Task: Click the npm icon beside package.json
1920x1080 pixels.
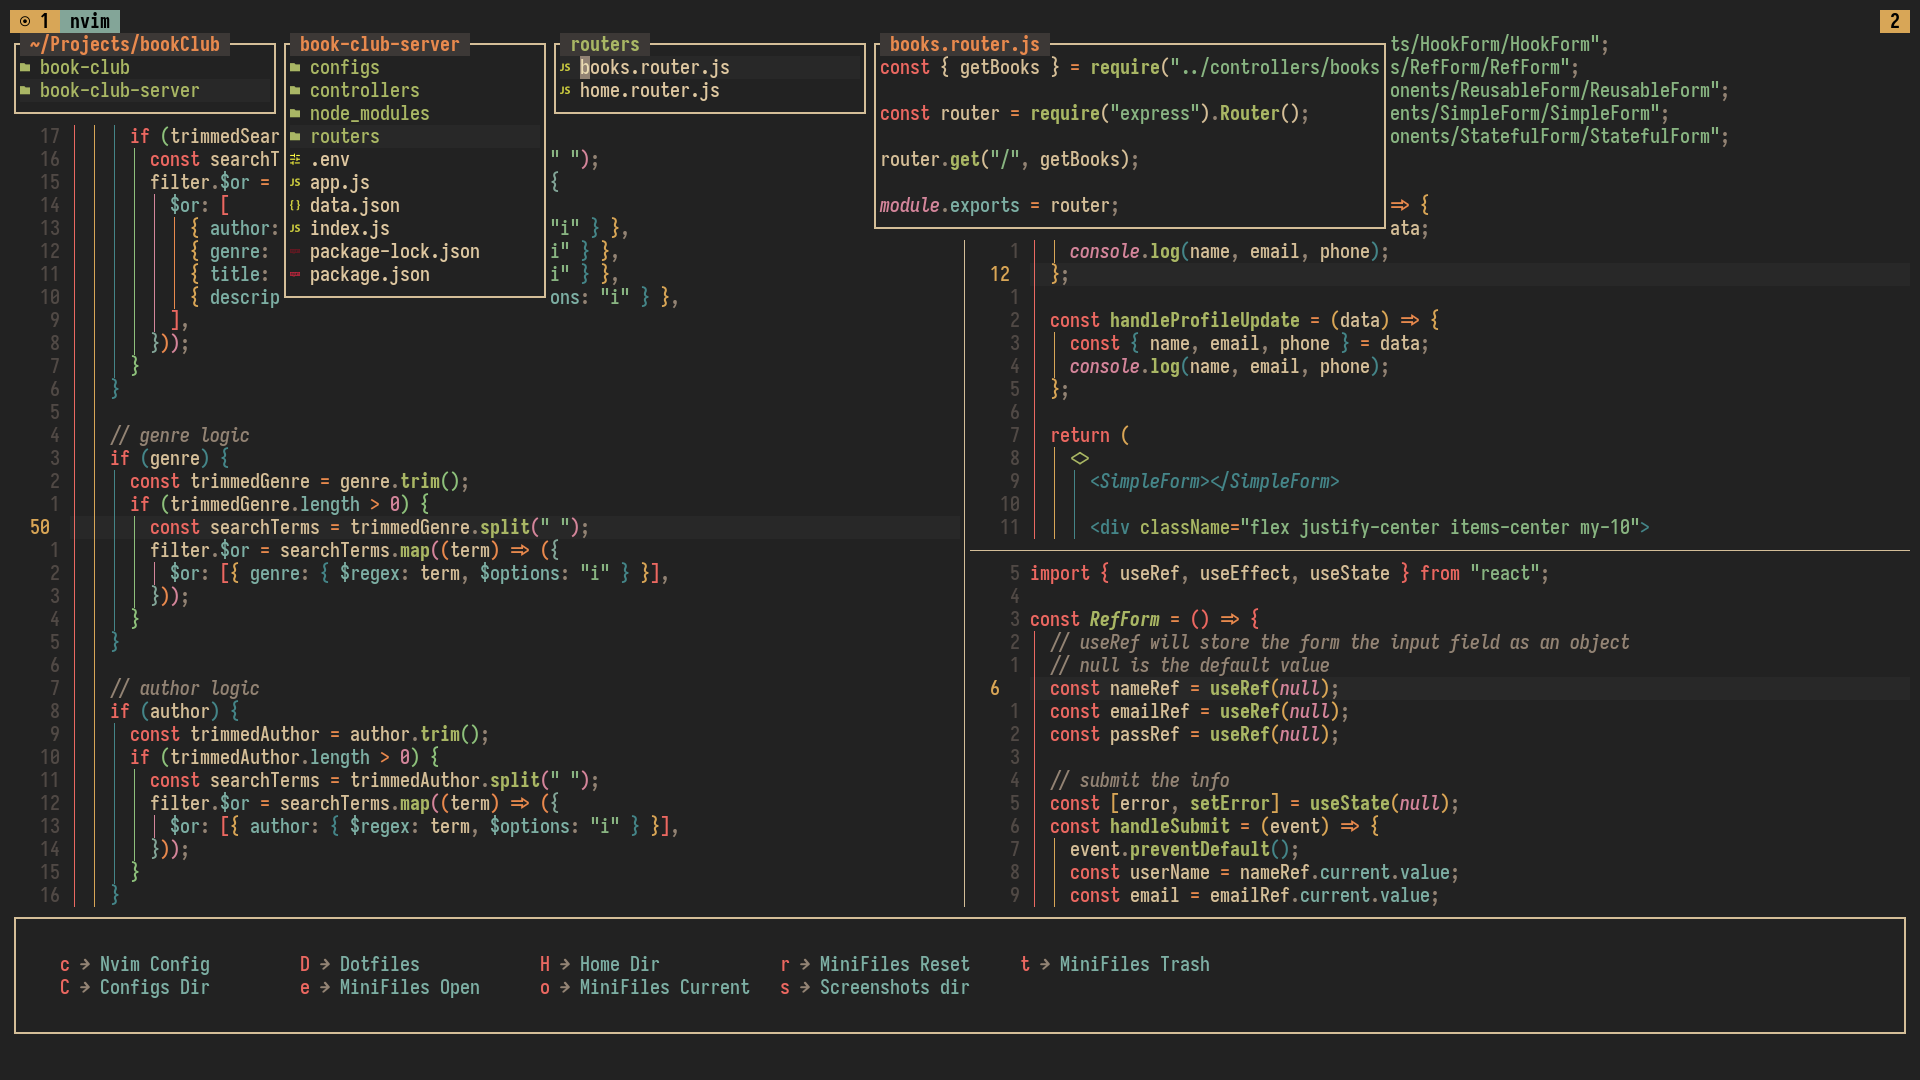Action: tap(295, 275)
